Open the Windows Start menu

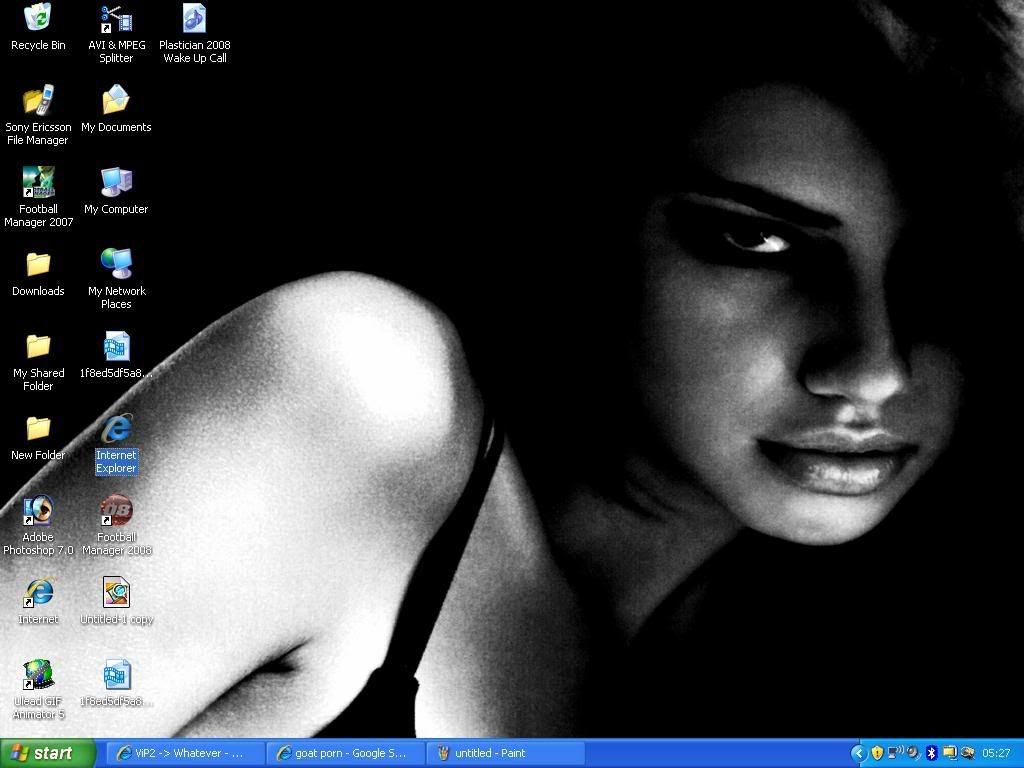pyautogui.click(x=47, y=753)
